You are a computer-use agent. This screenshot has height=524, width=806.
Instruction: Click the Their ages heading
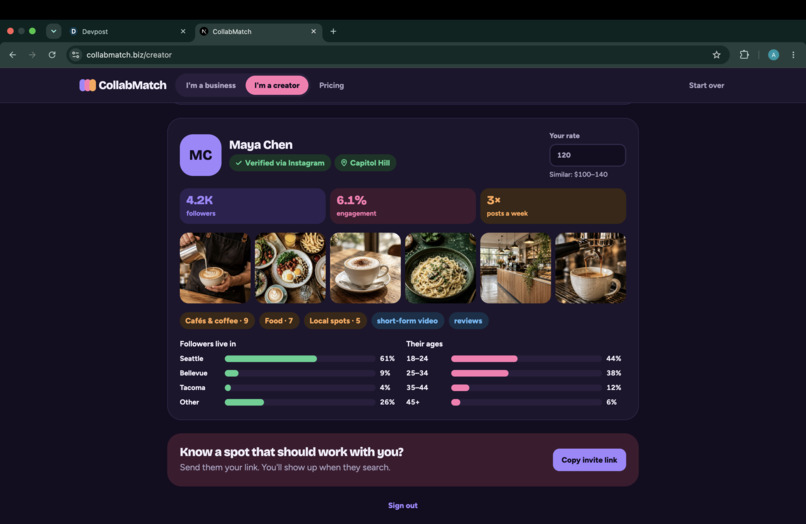[424, 344]
